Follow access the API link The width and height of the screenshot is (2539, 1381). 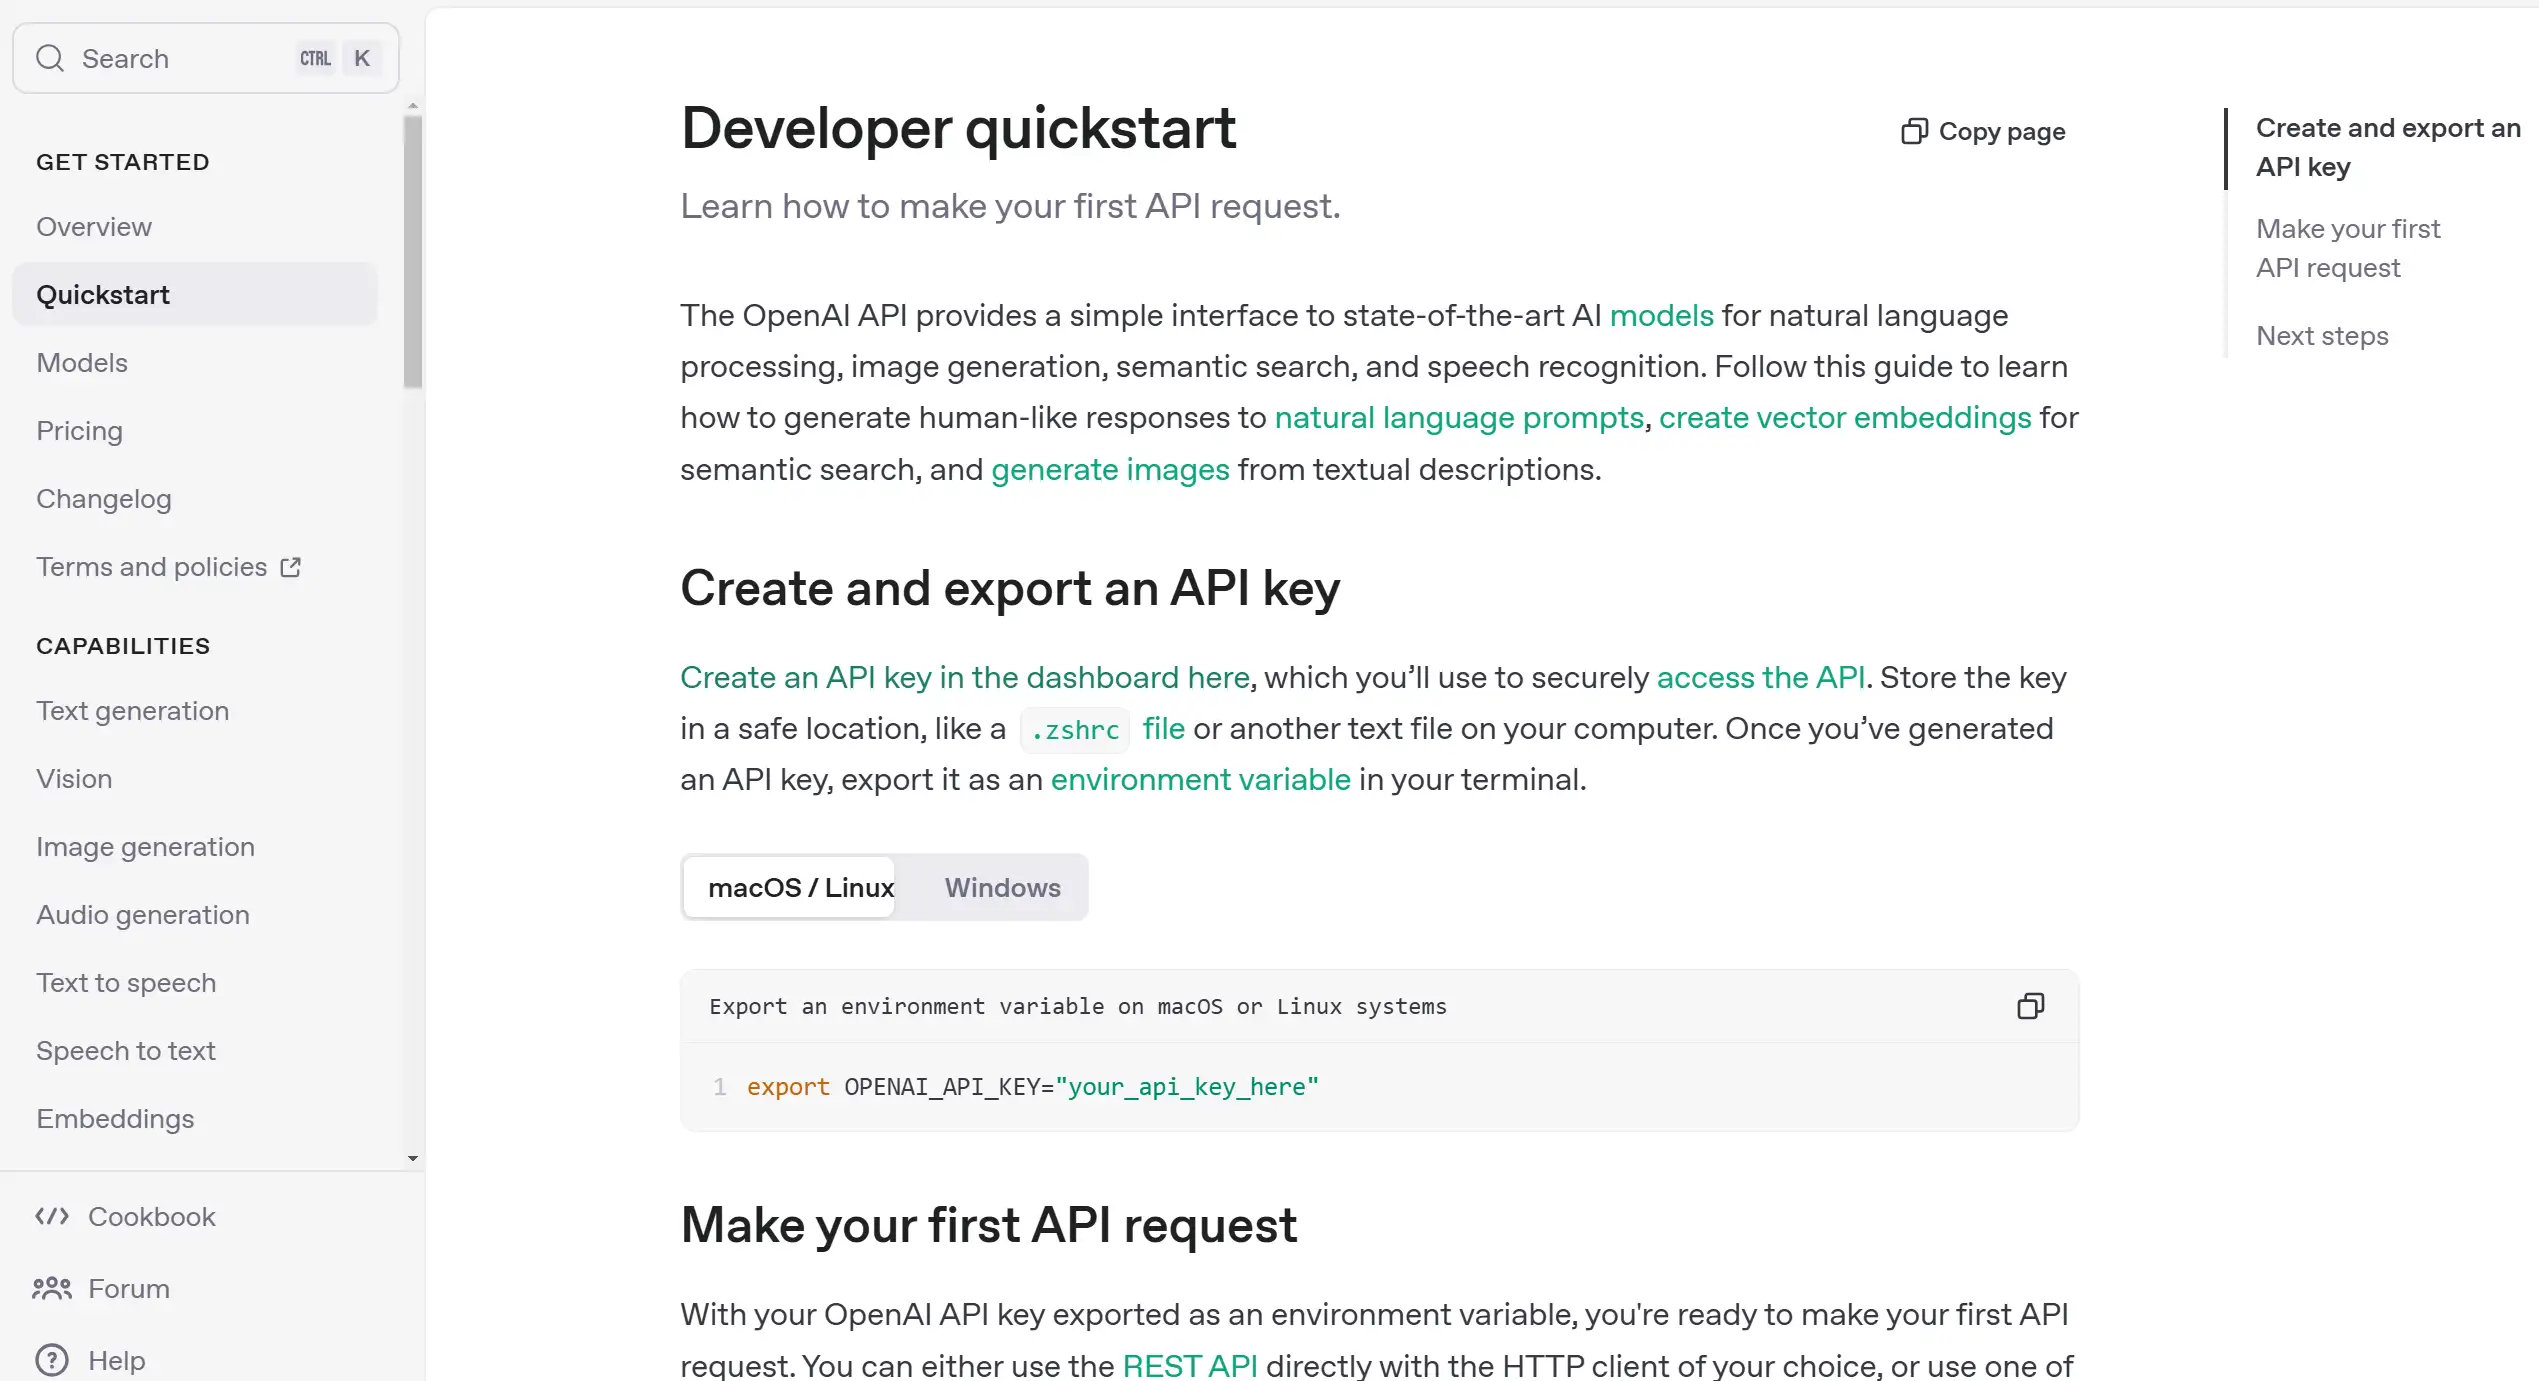click(1761, 677)
